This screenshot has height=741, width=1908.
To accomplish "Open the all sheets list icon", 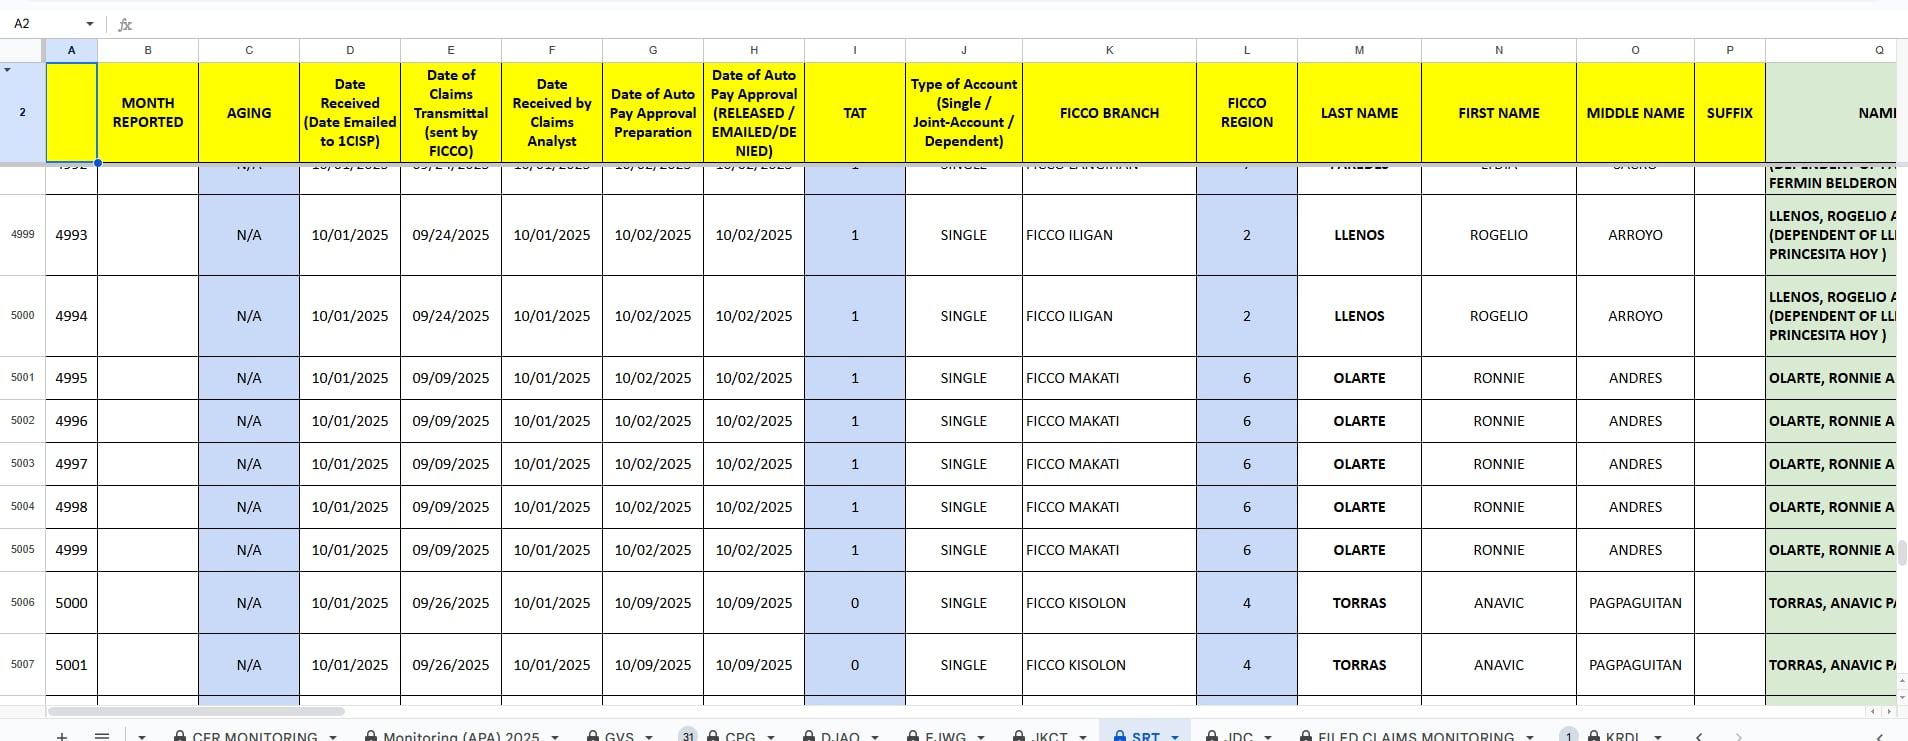I will click(x=102, y=736).
